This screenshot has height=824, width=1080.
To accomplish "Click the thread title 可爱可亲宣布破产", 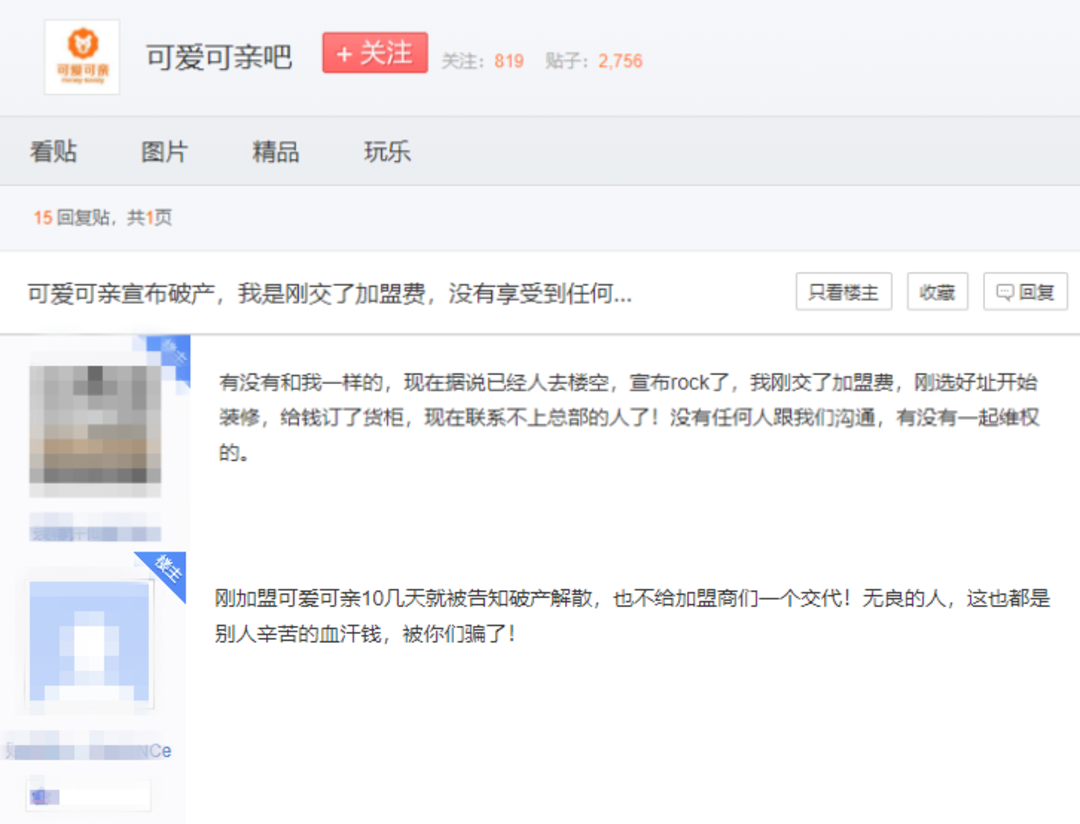I will pyautogui.click(x=329, y=294).
